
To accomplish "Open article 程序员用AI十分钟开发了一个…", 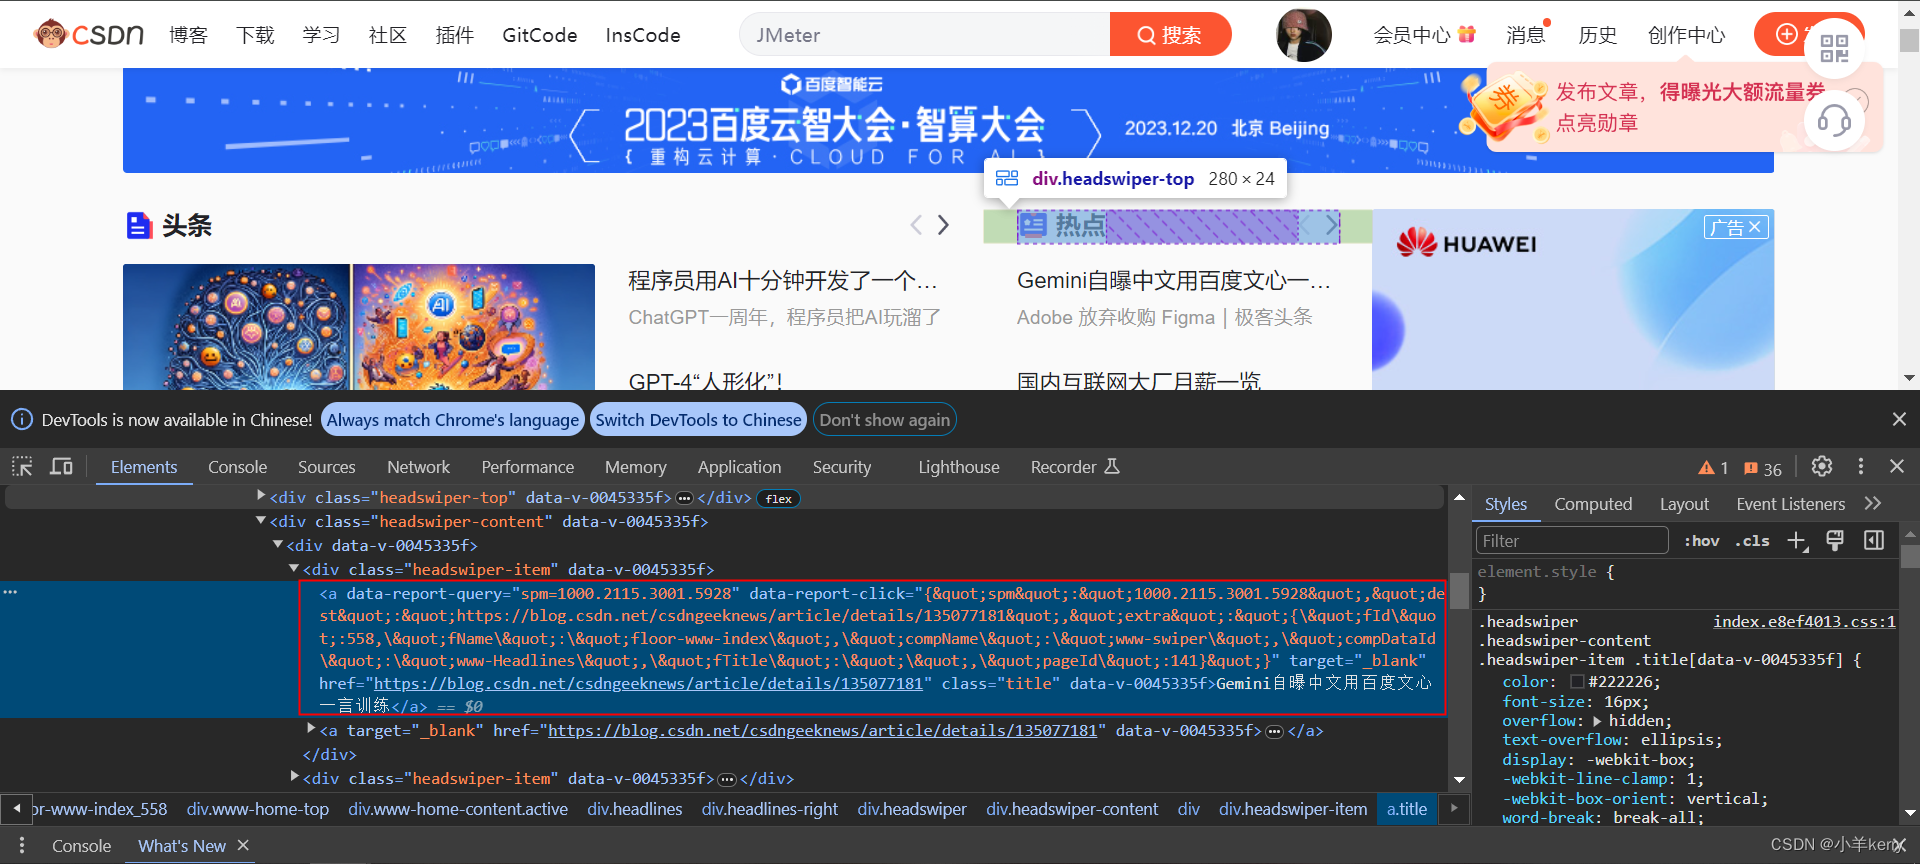I will [783, 281].
